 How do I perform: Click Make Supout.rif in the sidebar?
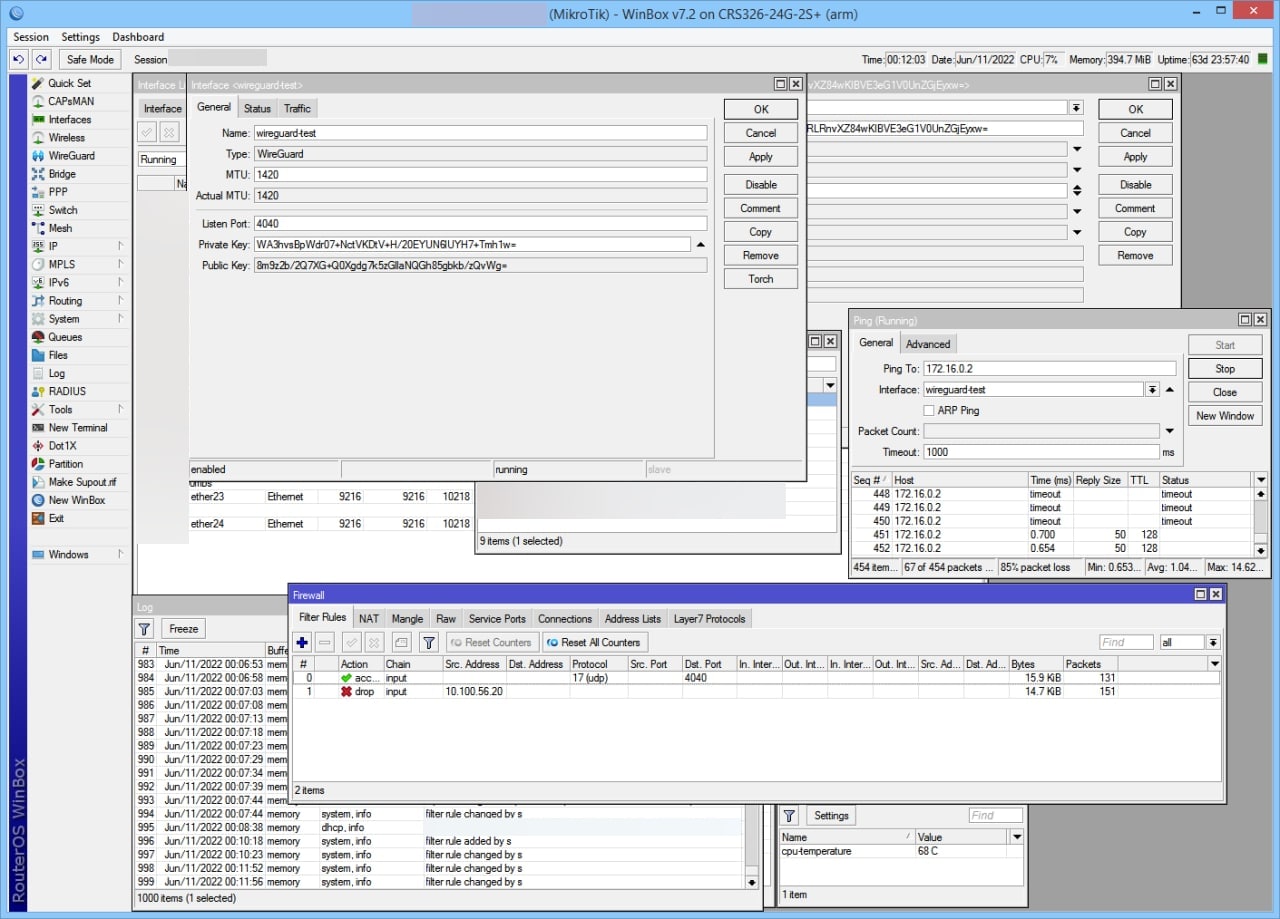82,482
